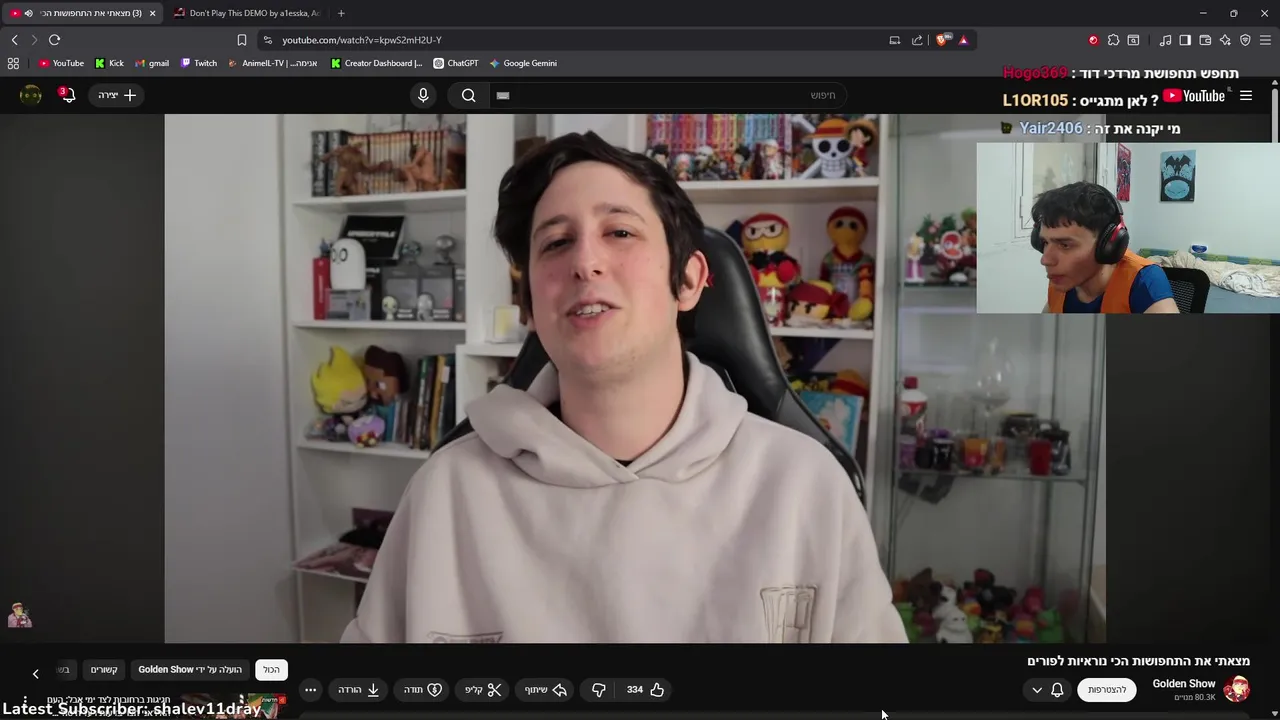Open the browser extensions puzzle icon
This screenshot has width=1280, height=720.
click(1113, 40)
